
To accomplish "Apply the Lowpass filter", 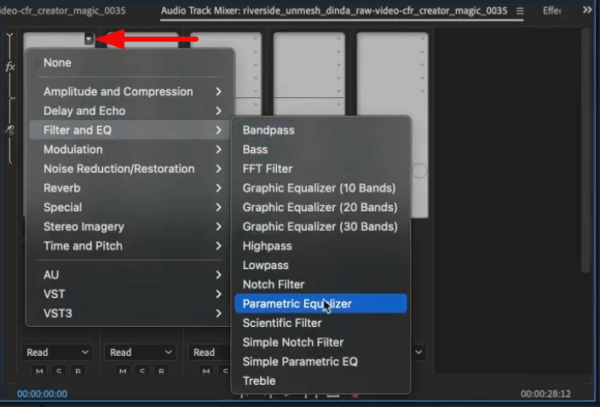I will (x=321, y=265).
